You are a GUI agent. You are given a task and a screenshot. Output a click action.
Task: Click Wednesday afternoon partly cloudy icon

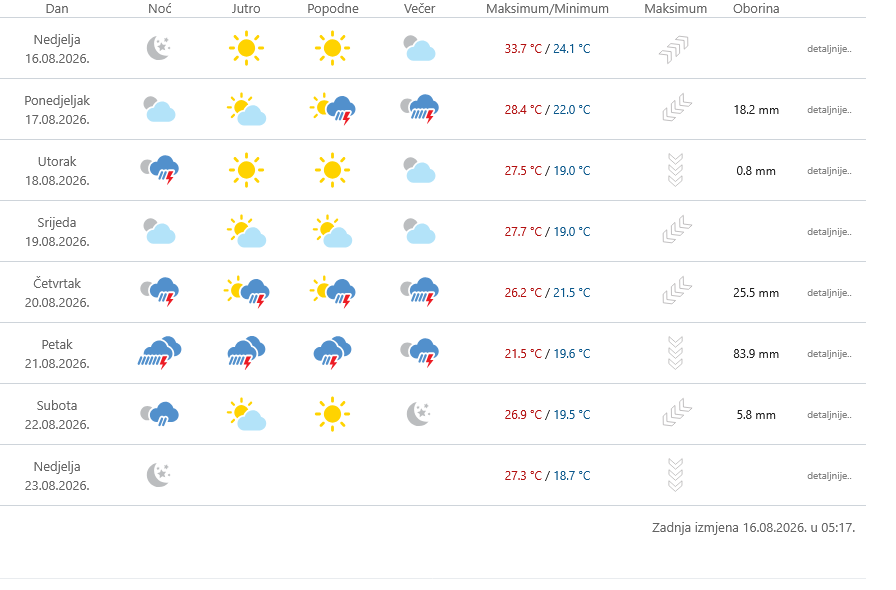(x=333, y=231)
